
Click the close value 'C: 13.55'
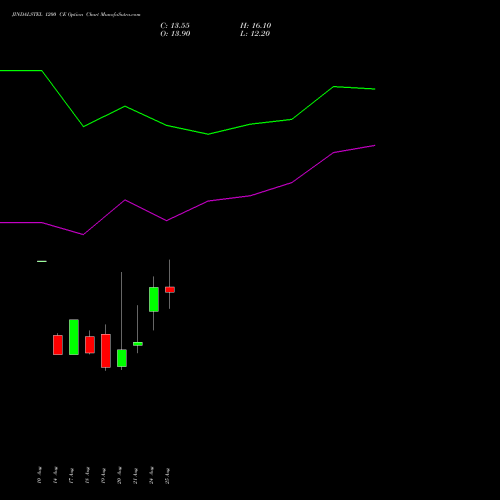[x=175, y=26]
